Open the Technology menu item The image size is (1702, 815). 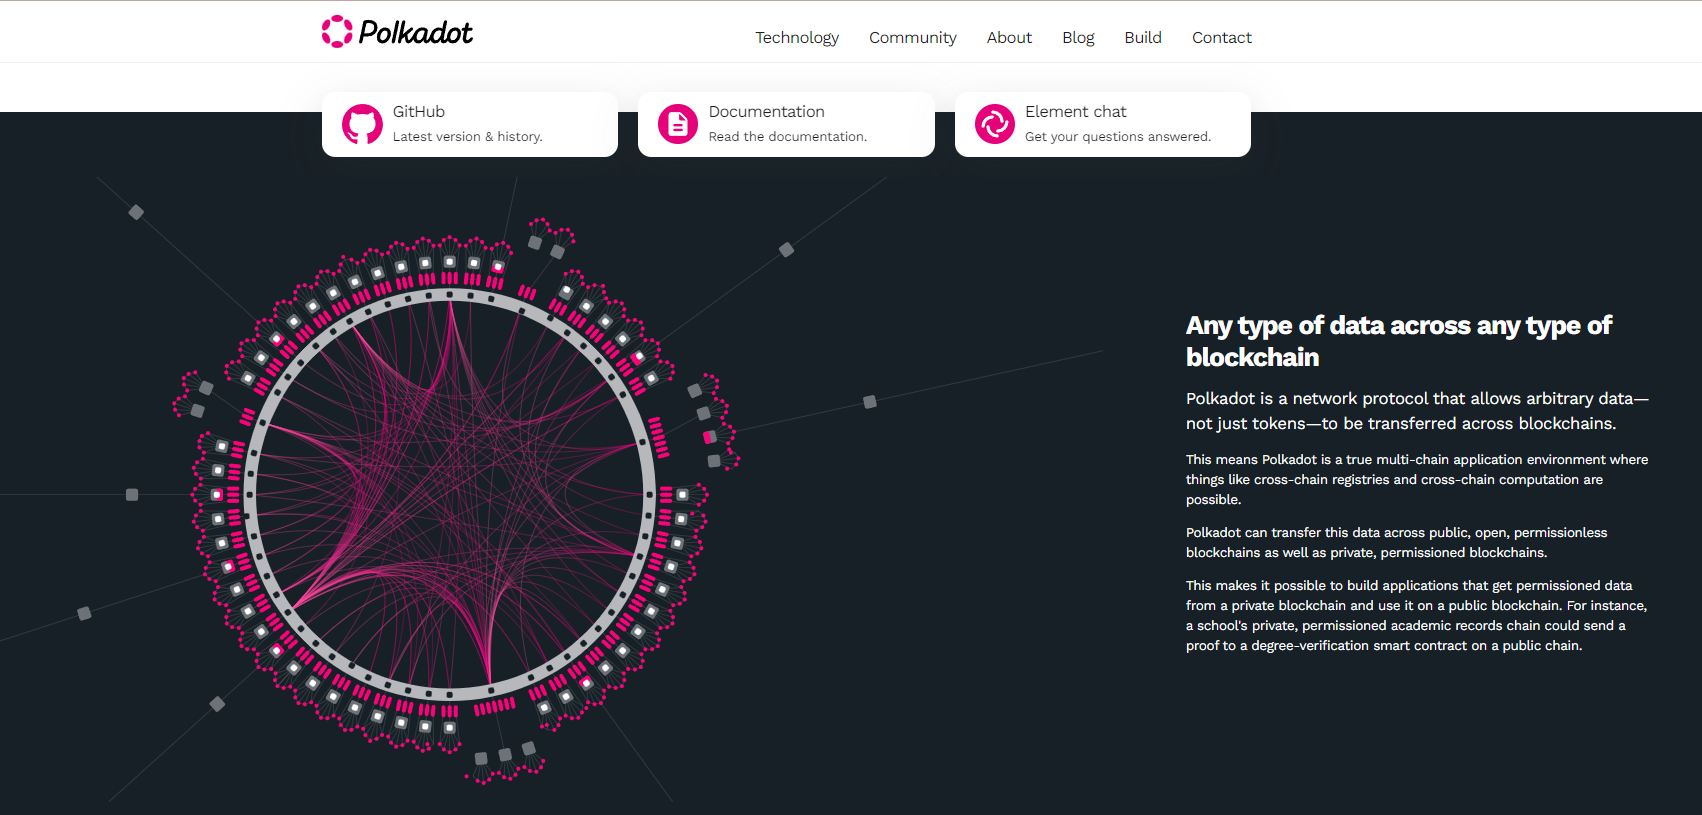tap(797, 37)
